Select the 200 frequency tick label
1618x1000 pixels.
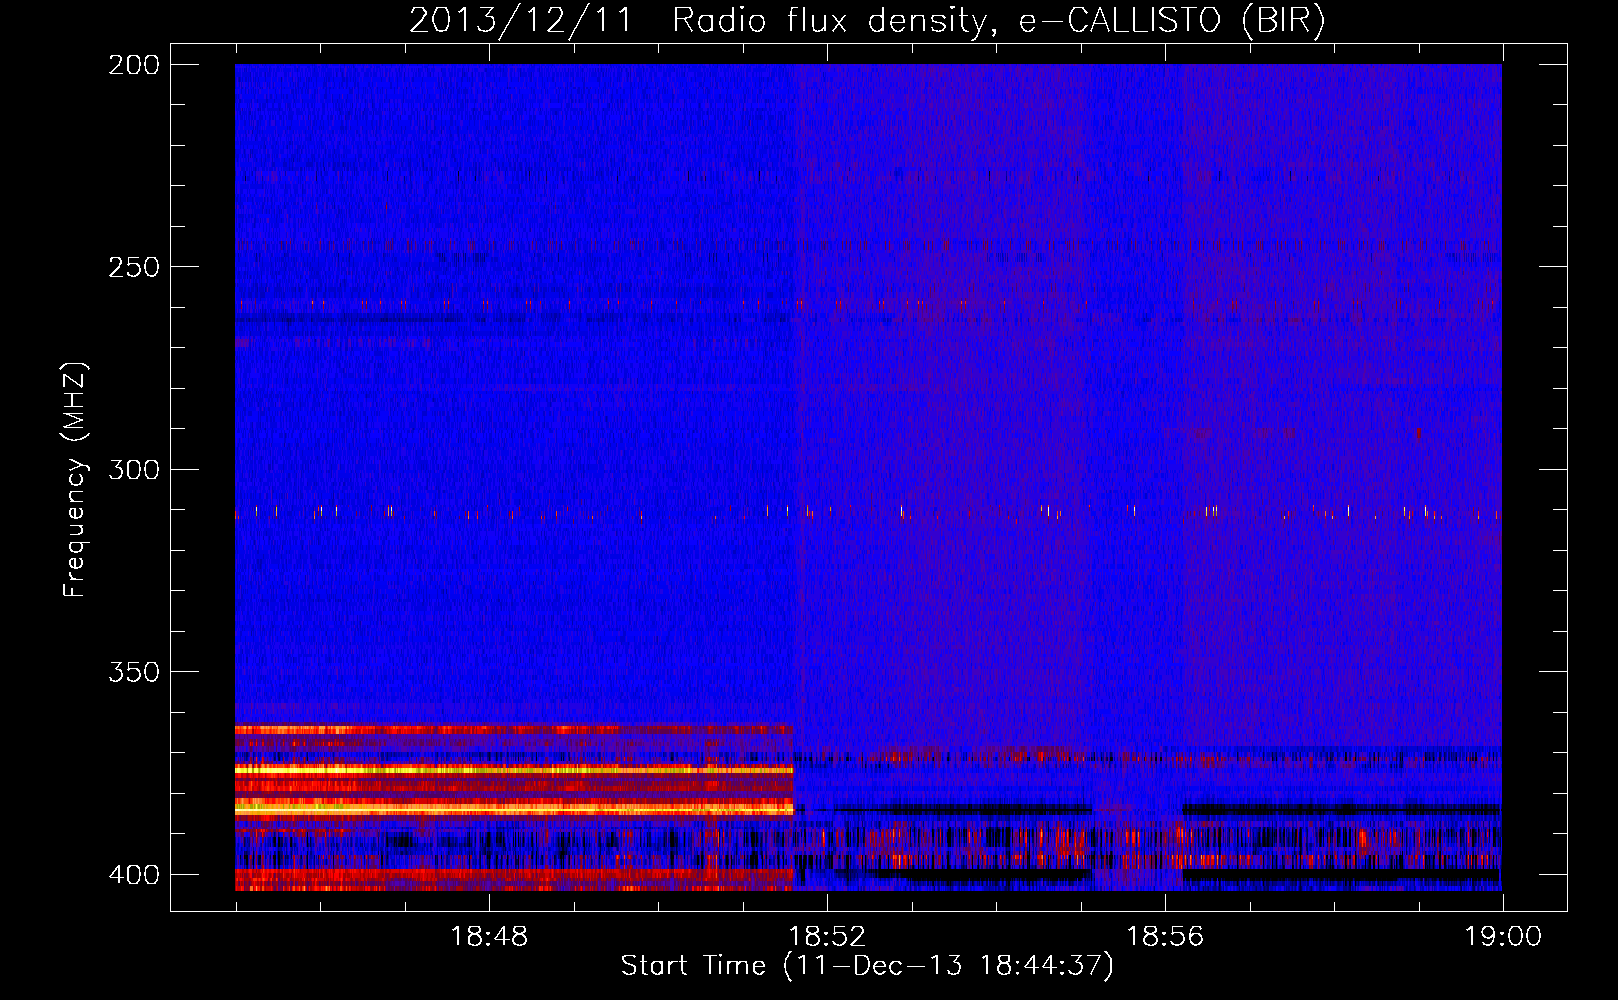(x=134, y=65)
